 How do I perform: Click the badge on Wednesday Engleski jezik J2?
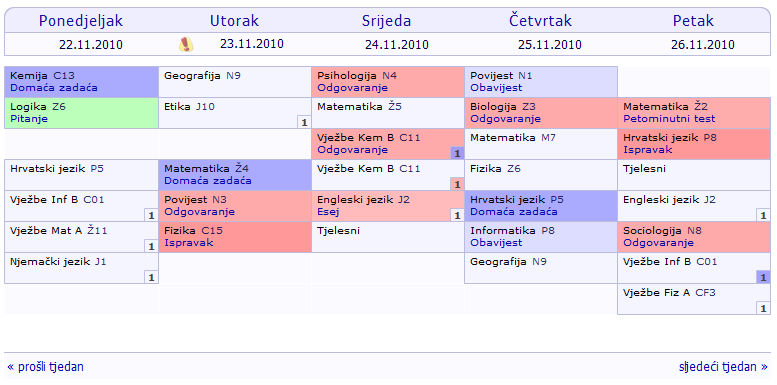click(457, 216)
